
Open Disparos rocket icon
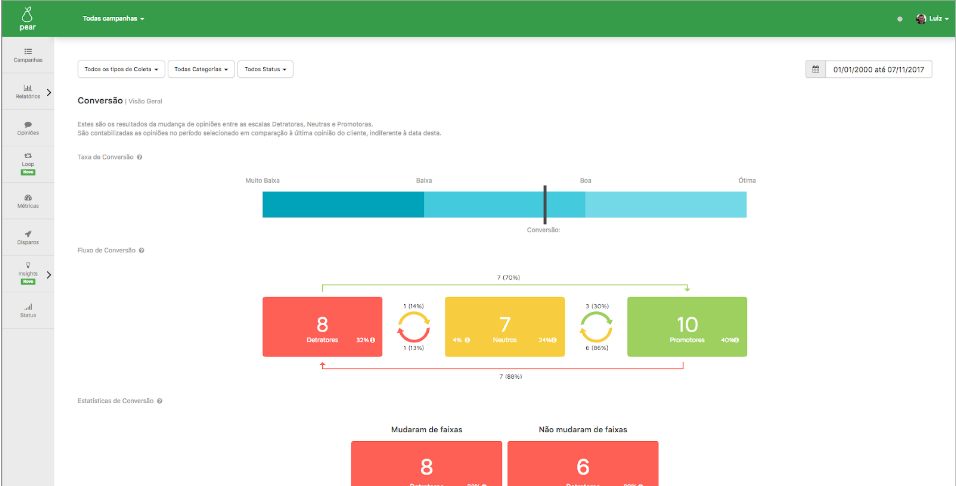click(28, 234)
